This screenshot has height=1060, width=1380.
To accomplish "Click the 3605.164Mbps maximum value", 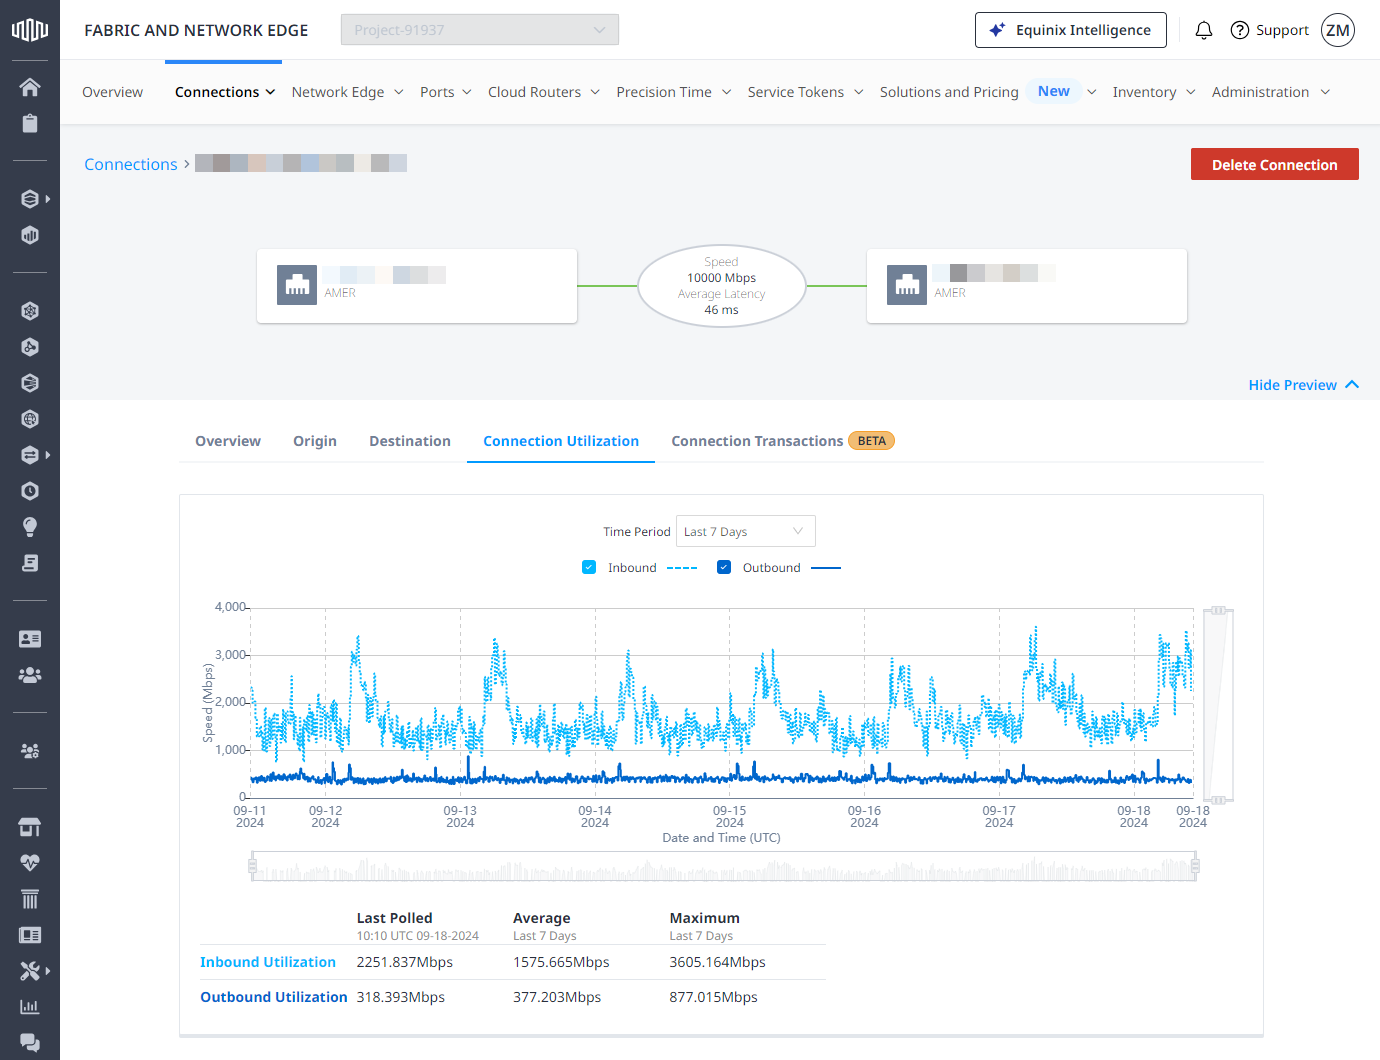I will (x=718, y=962).
